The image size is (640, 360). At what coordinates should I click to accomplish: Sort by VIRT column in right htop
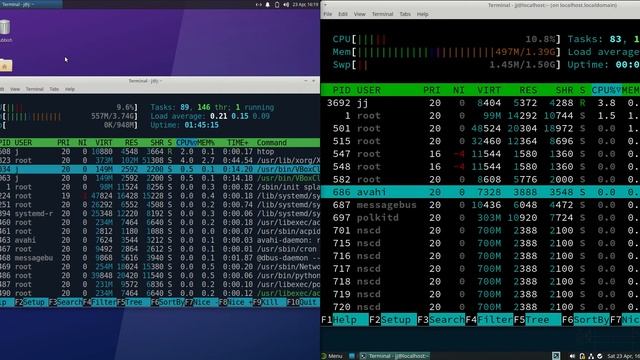[489, 90]
